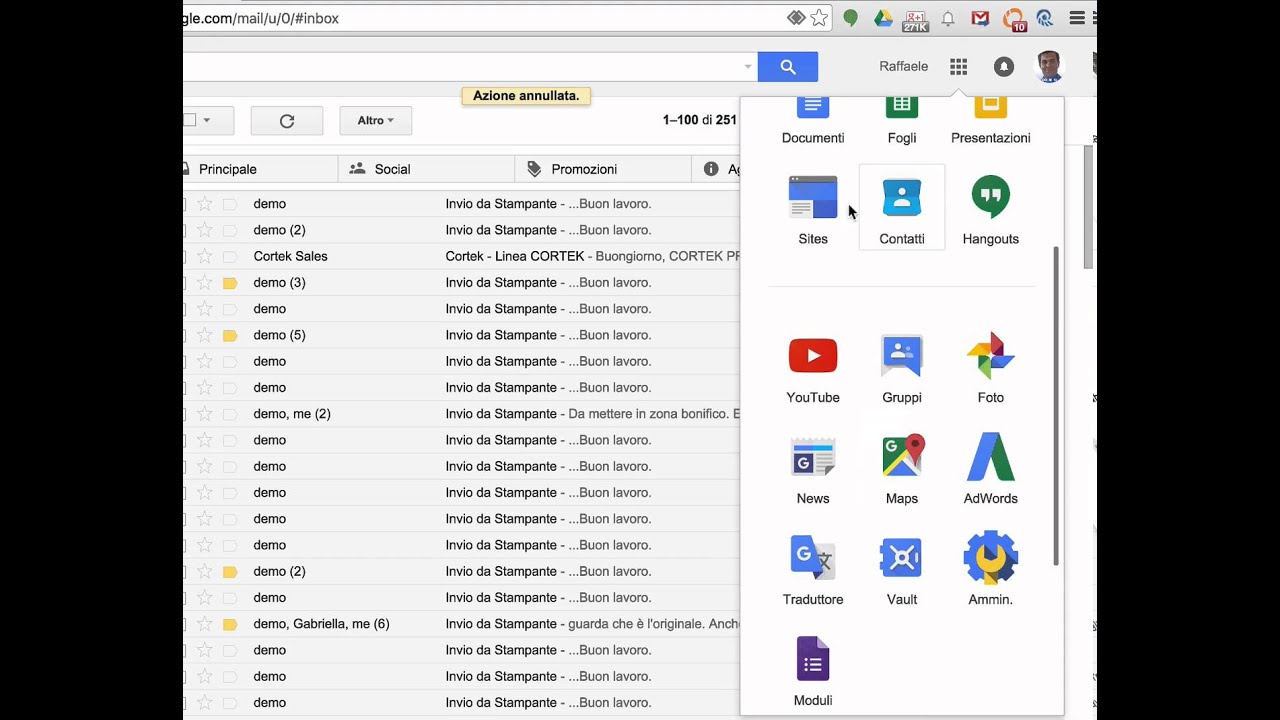
Task: Open Moduli forms app
Action: coord(813,670)
